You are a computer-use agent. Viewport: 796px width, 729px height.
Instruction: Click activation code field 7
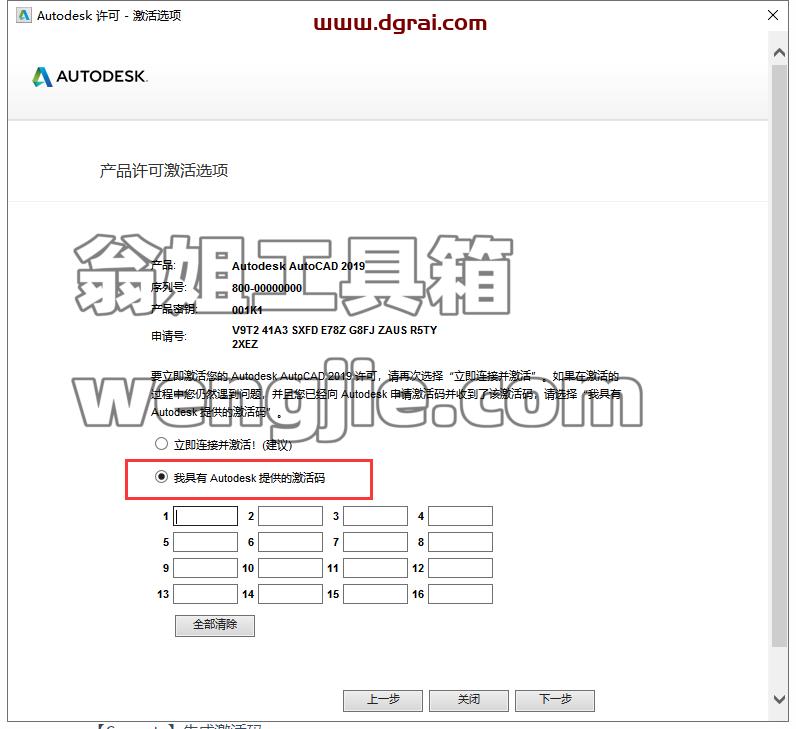[x=375, y=542]
